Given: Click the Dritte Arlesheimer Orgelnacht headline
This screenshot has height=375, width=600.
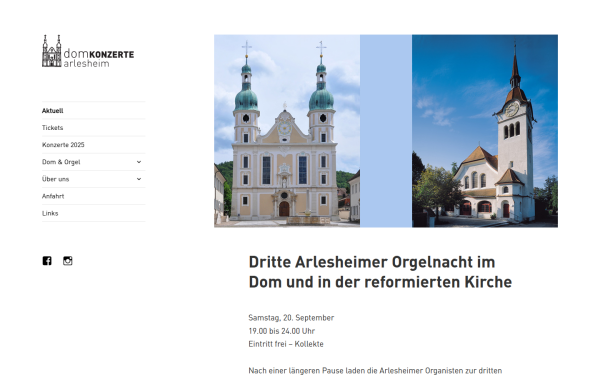Looking at the screenshot, I should 380,272.
